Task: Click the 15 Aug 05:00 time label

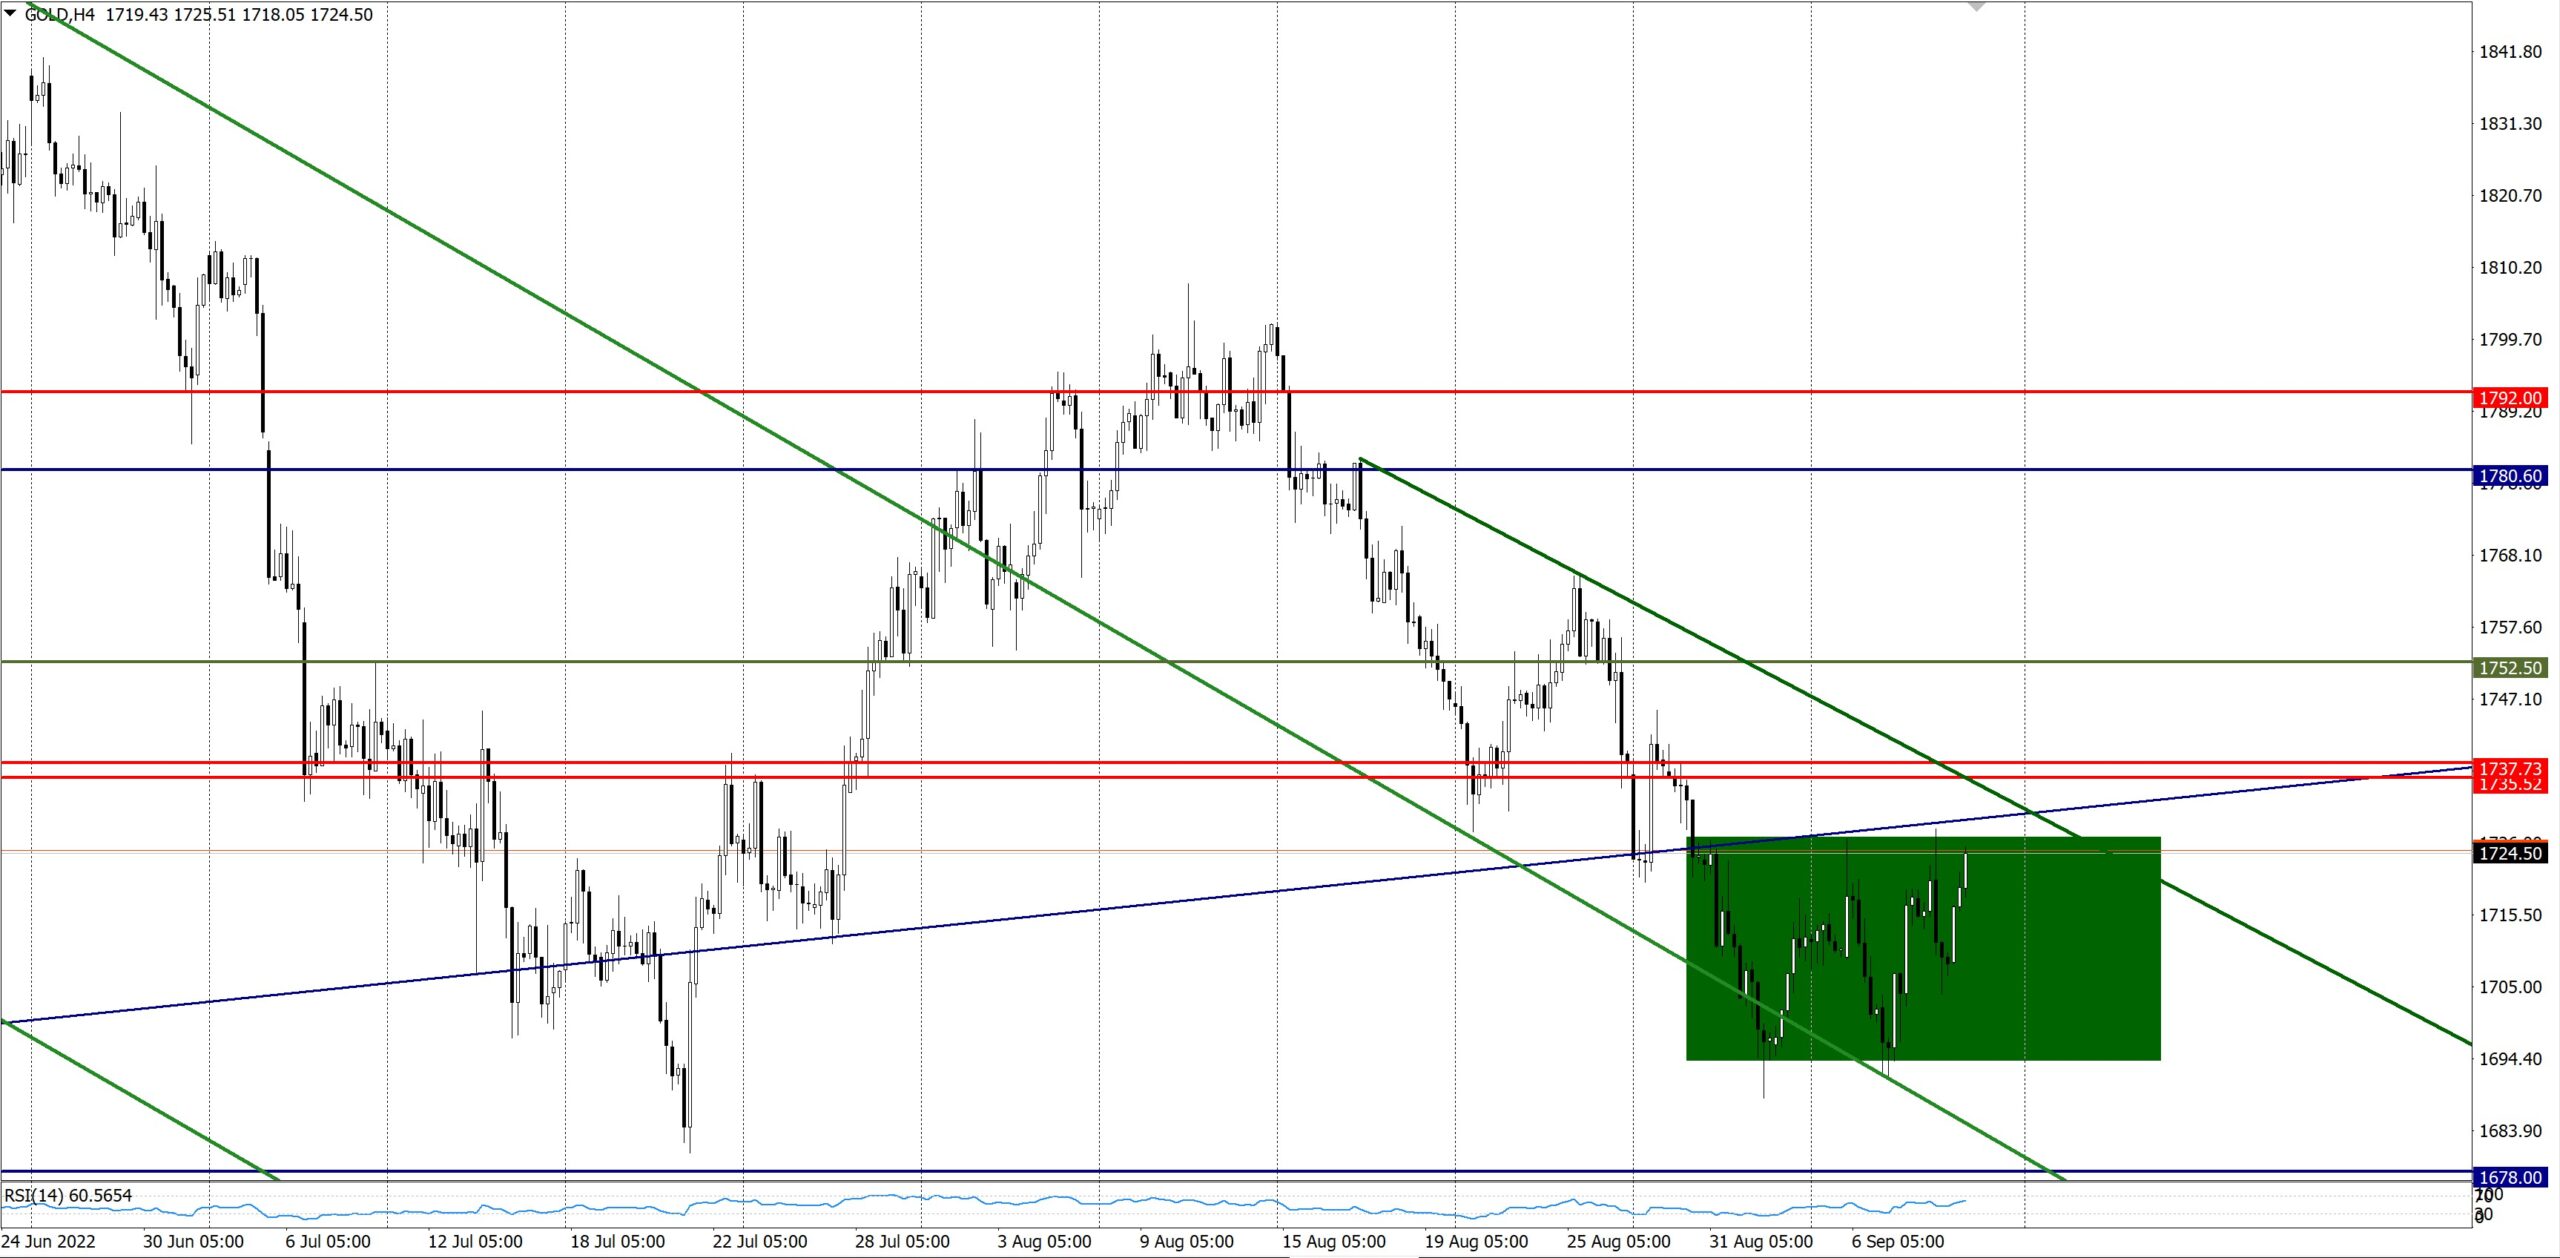Action: click(1333, 1241)
